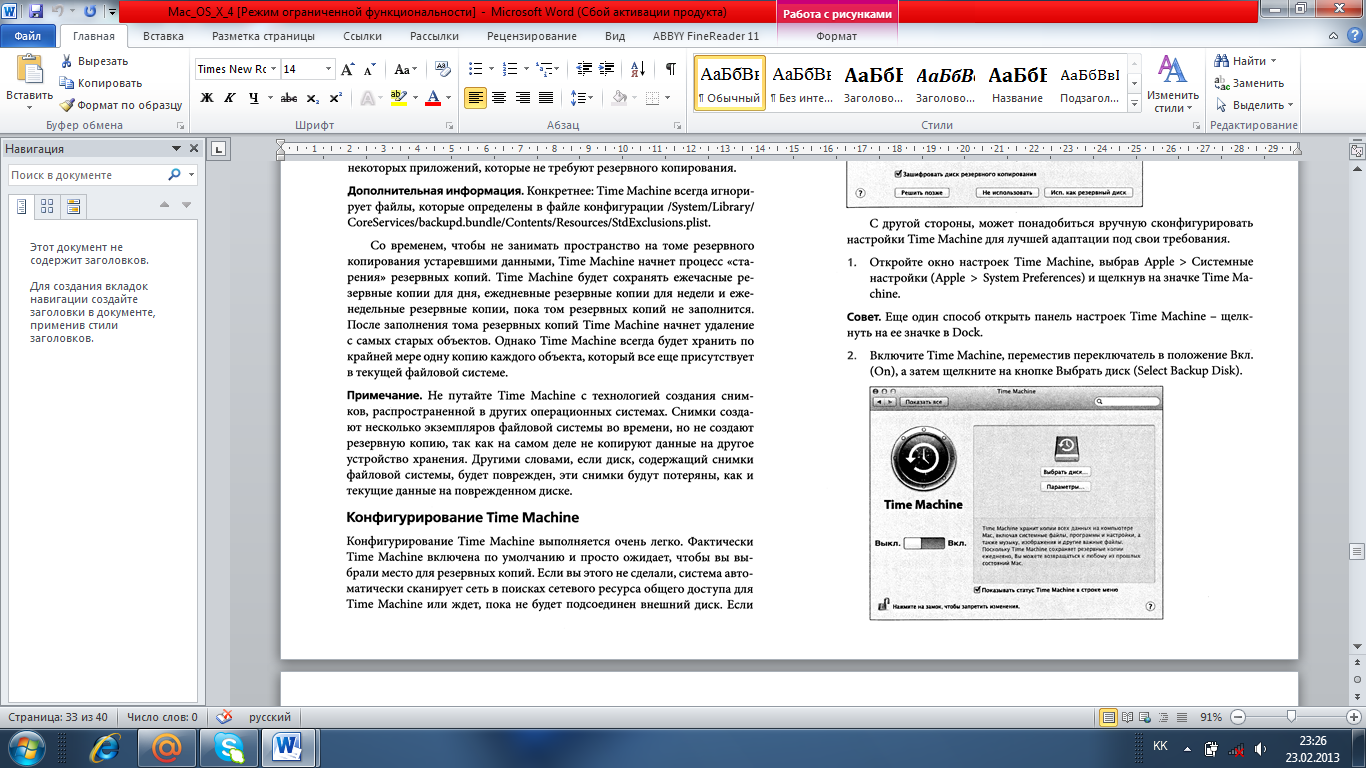Viewport: 1366px width, 768px height.
Task: Switch to the Вставка tab
Action: point(163,36)
